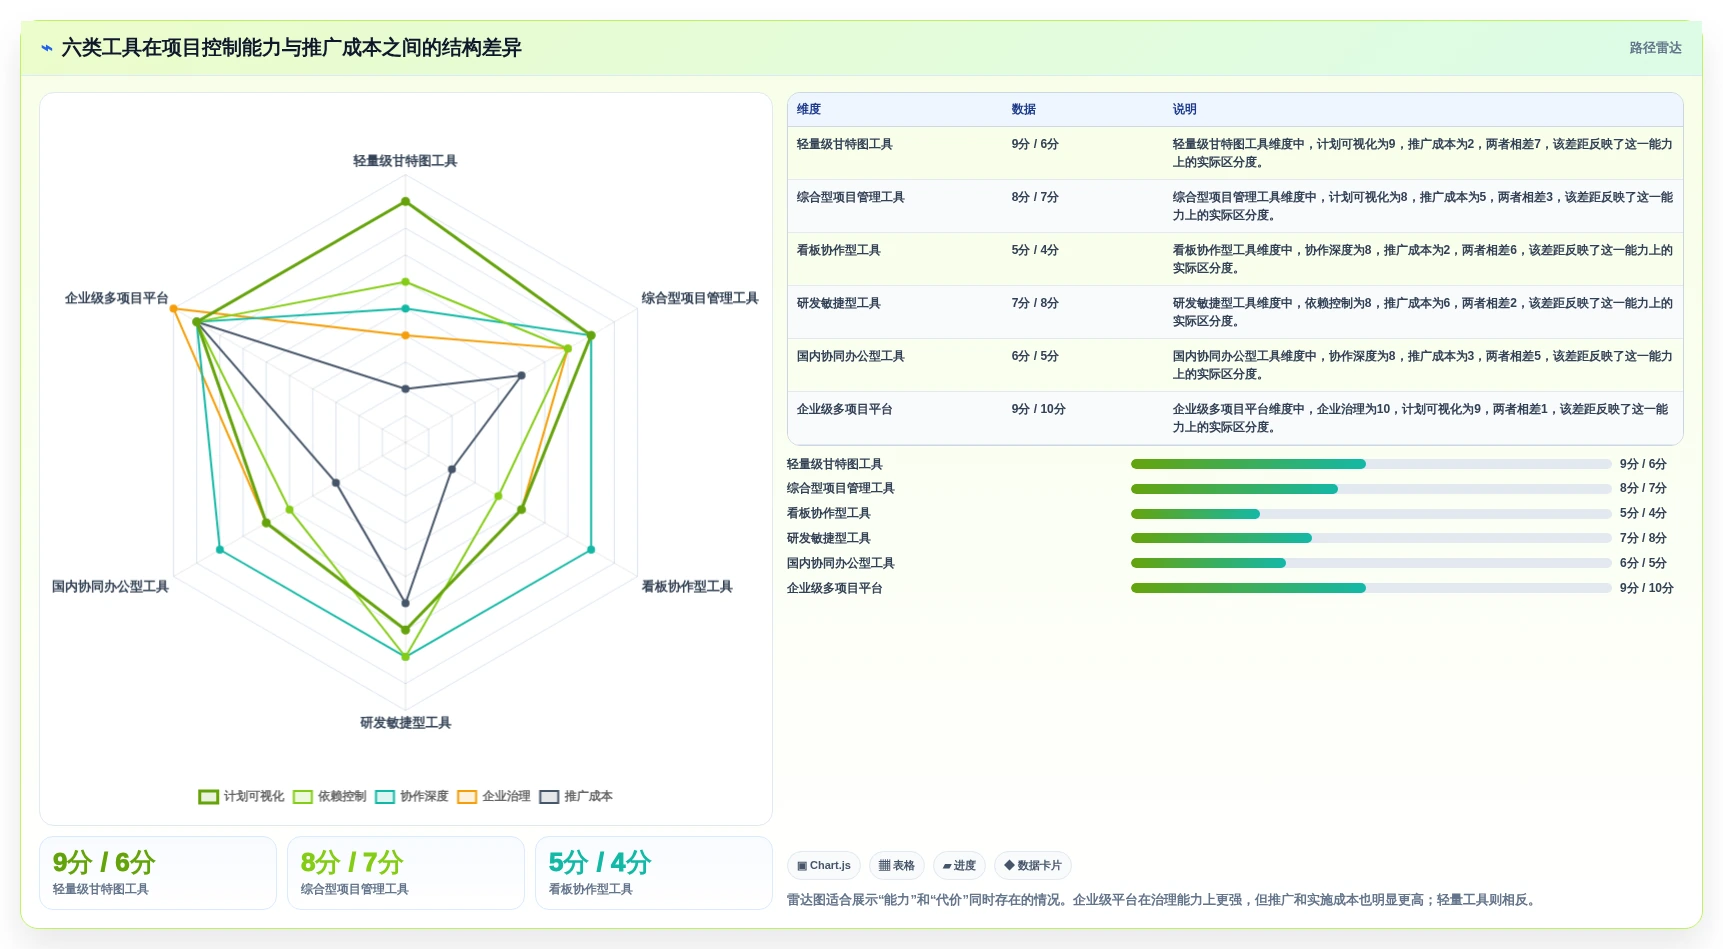The width and height of the screenshot is (1723, 949).
Task: Click the 看板协作型工具 progress bar
Action: click(1371, 514)
